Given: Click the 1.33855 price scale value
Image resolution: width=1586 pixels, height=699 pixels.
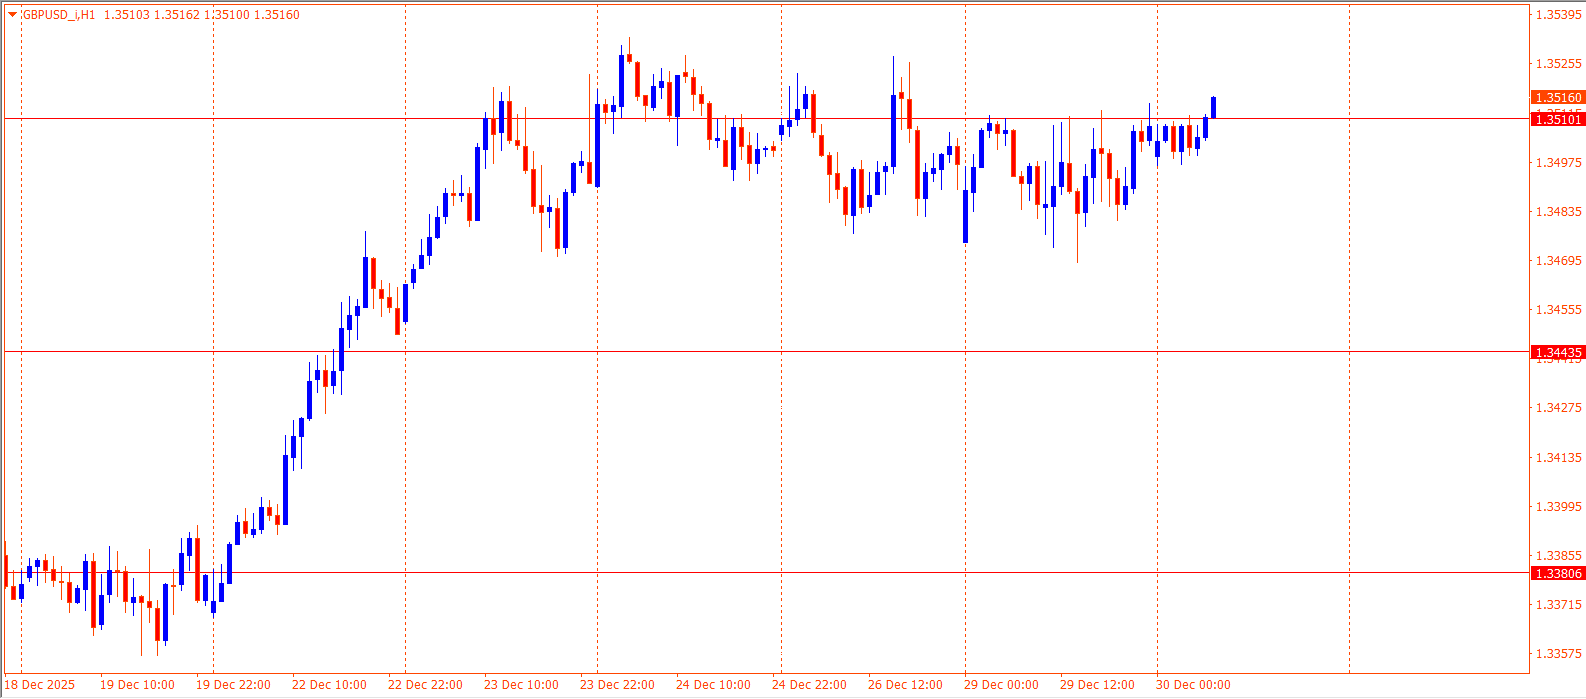Looking at the screenshot, I should (1558, 555).
